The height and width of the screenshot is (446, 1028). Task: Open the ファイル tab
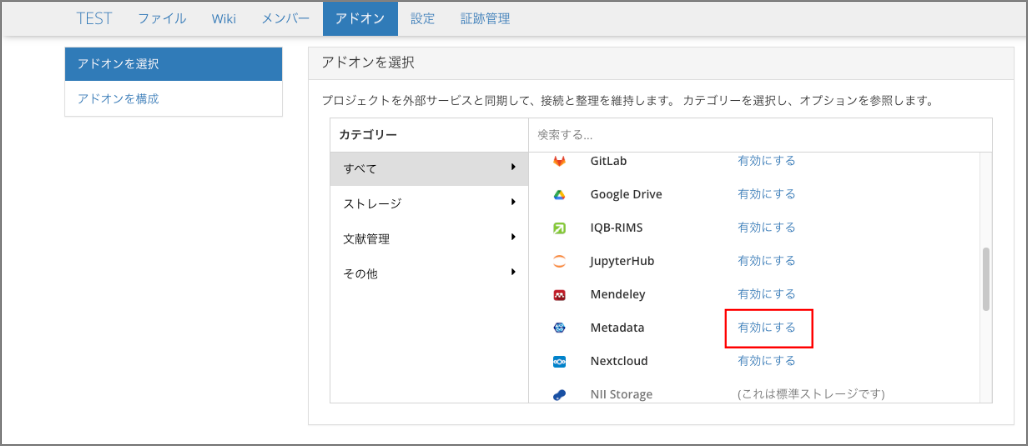point(161,19)
